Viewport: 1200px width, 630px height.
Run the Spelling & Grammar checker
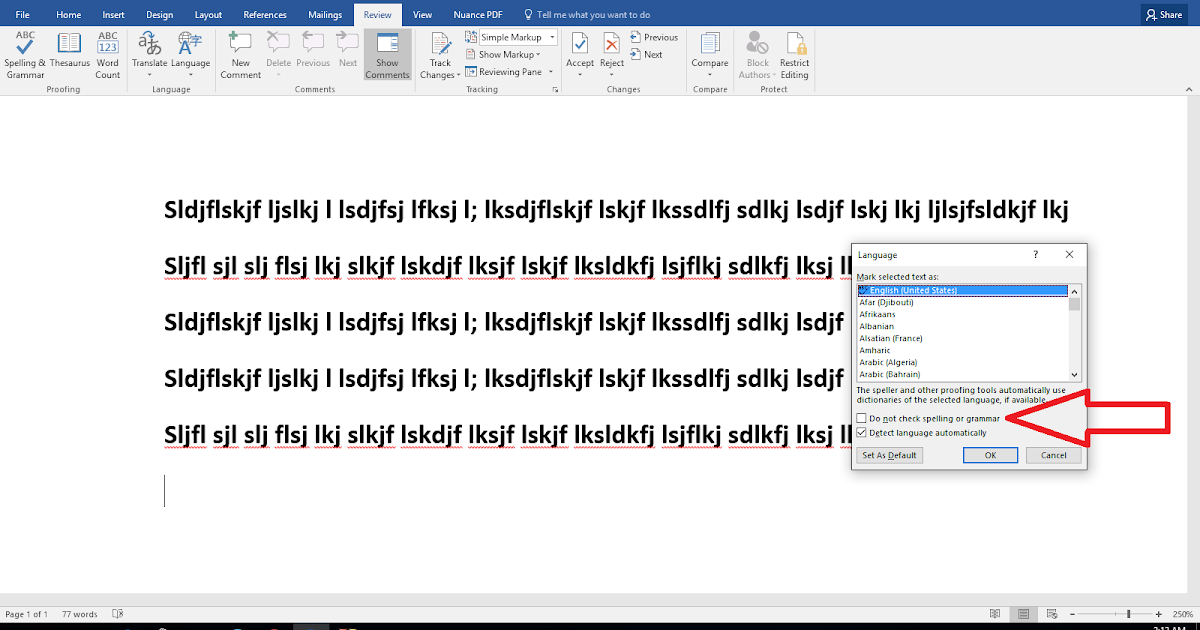click(23, 55)
